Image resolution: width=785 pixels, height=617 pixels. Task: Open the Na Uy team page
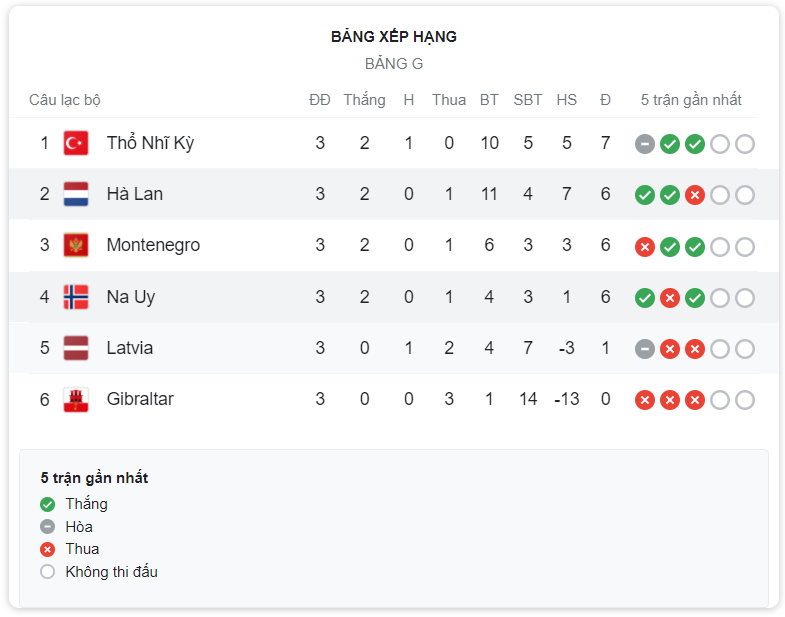pos(131,297)
